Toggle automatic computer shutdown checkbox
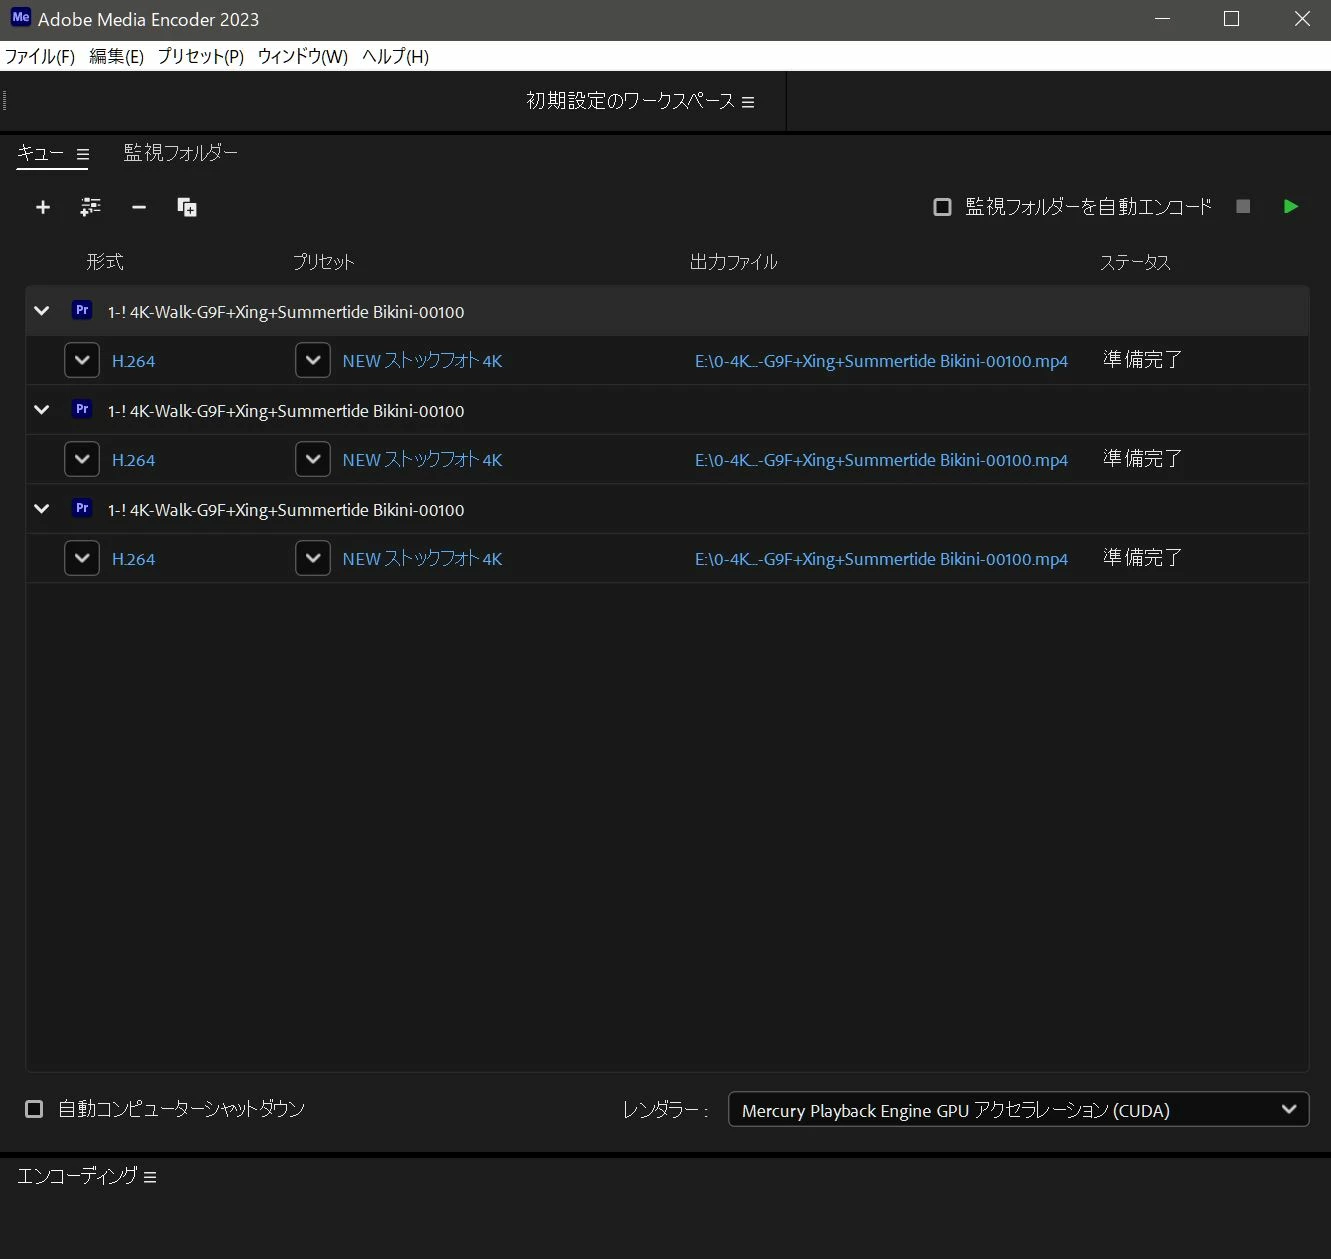This screenshot has height=1259, width=1331. [34, 1109]
